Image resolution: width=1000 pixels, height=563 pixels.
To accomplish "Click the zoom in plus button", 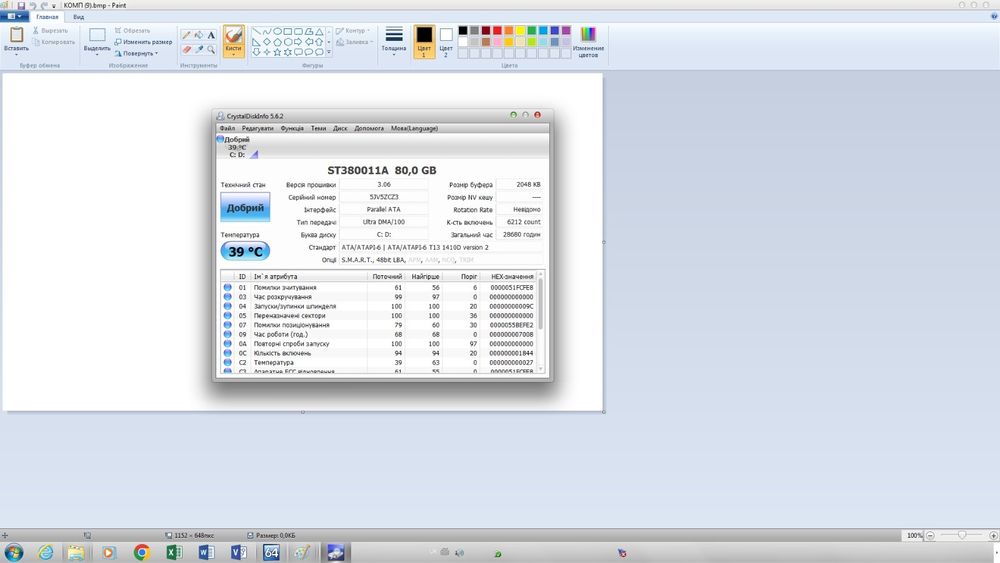I will click(994, 536).
